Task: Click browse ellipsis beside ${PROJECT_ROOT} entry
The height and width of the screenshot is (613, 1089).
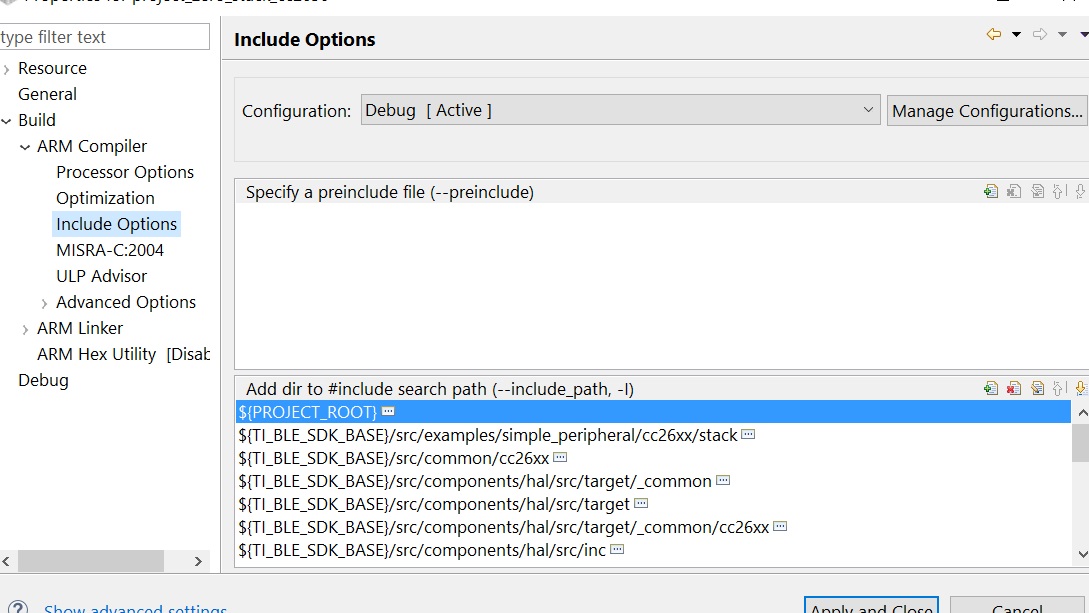Action: [x=388, y=412]
